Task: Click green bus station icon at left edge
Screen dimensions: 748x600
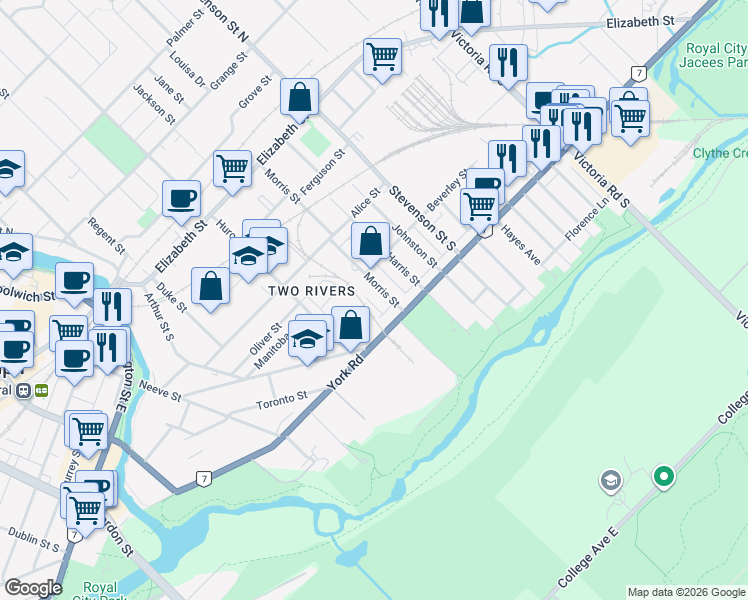Action: coord(42,391)
